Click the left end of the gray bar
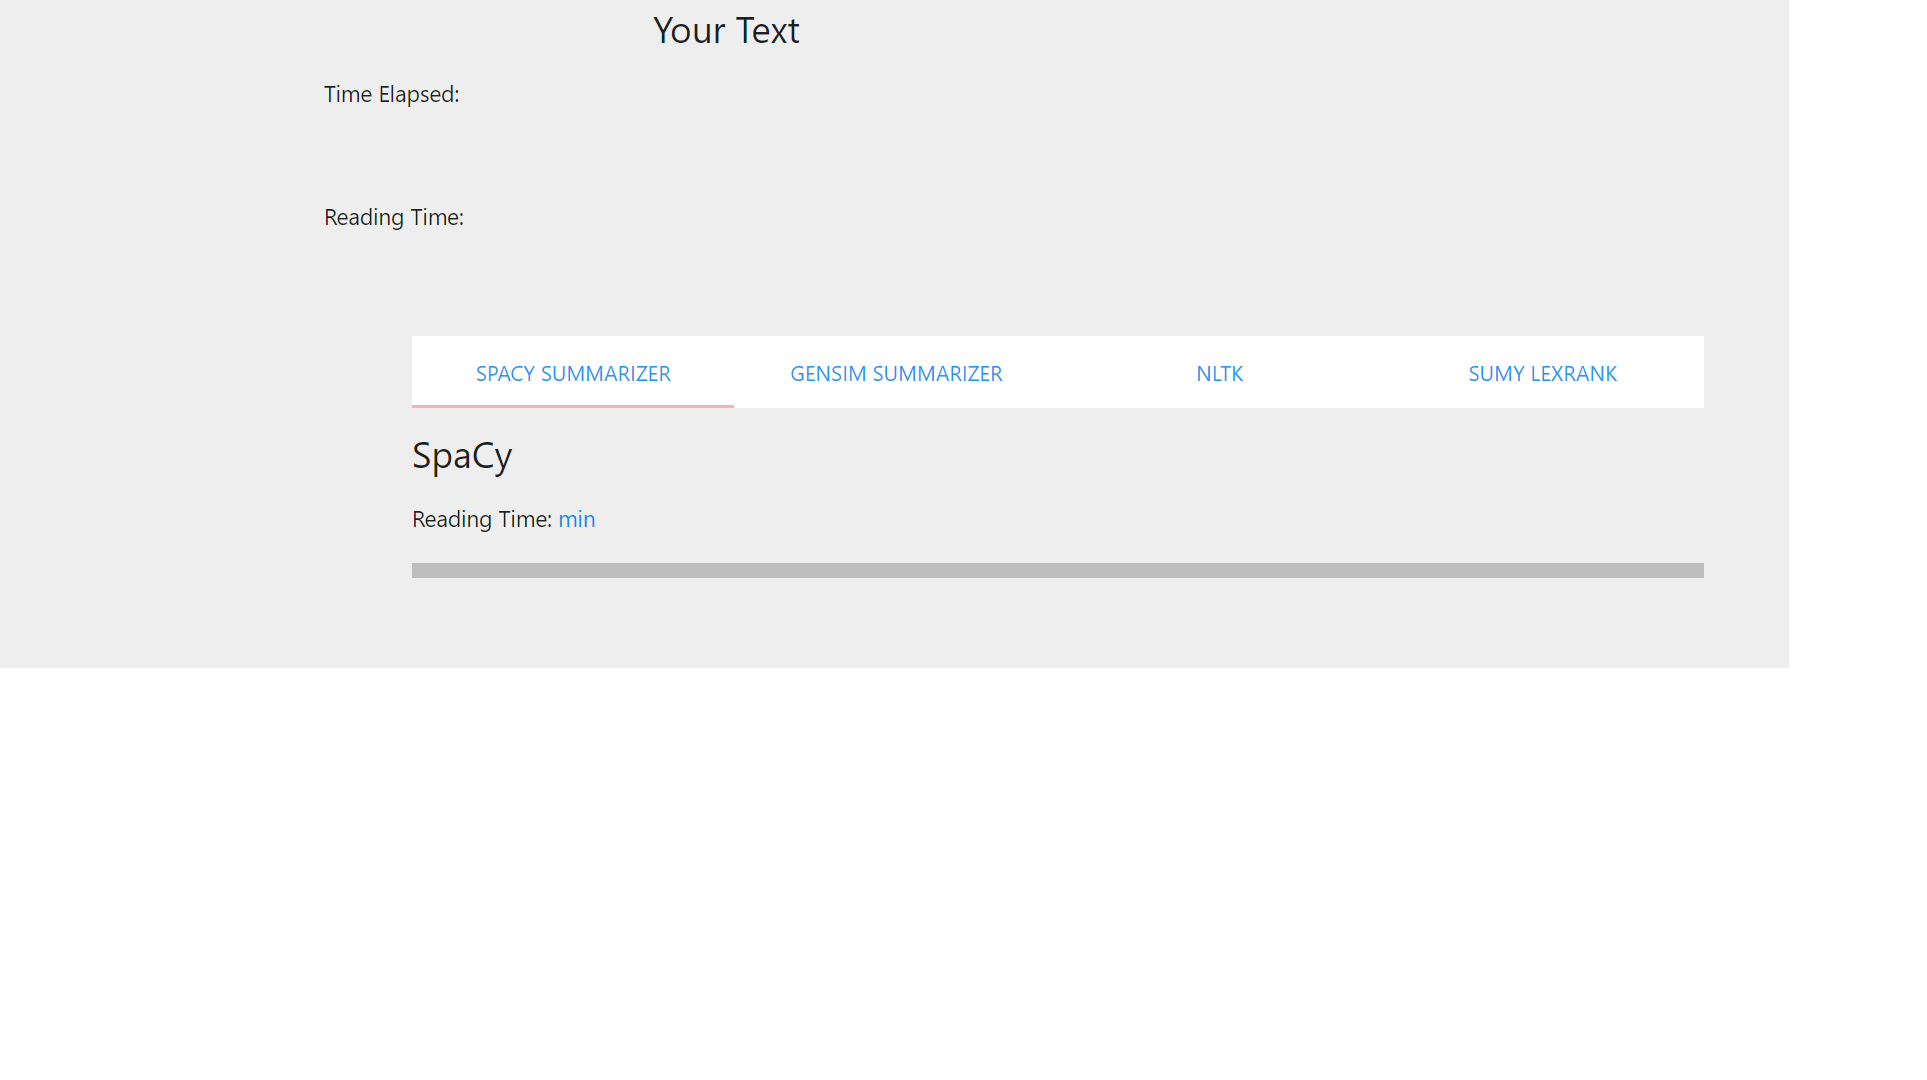Screen dimensions: 1927x1080 [420, 570]
